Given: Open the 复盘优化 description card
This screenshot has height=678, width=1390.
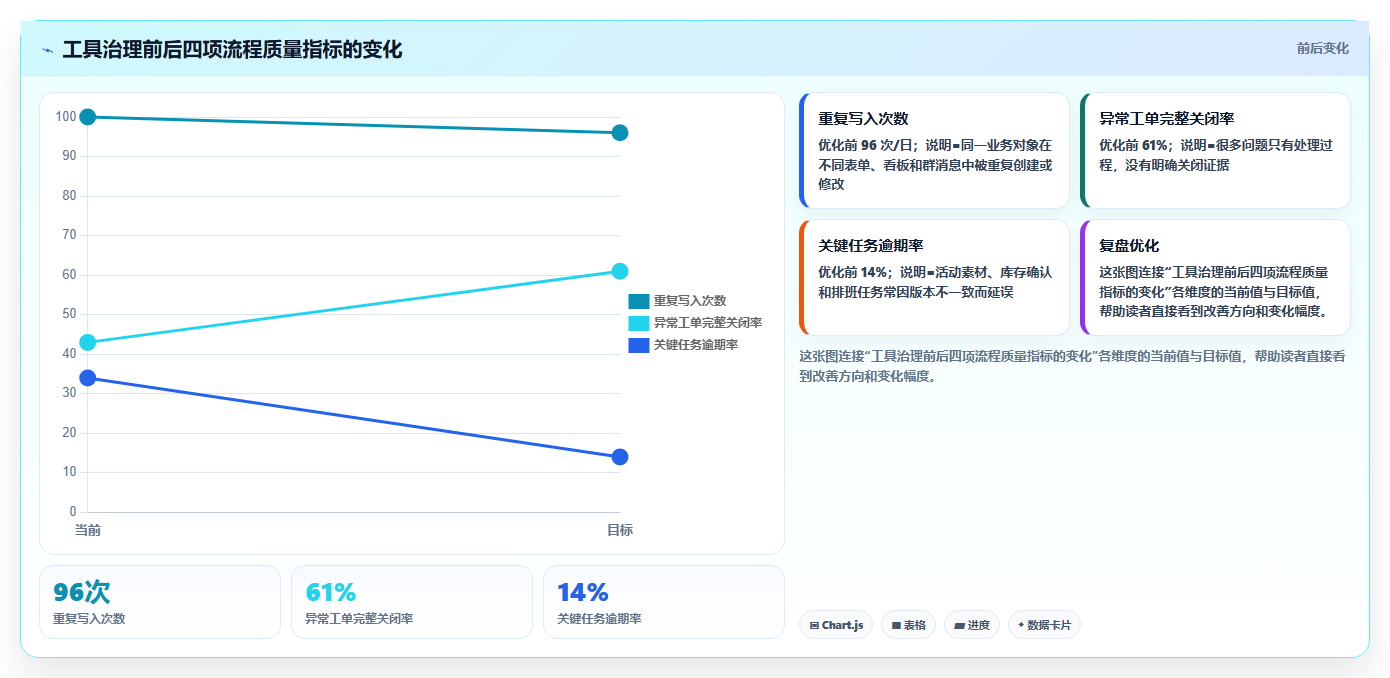Looking at the screenshot, I should 1215,278.
